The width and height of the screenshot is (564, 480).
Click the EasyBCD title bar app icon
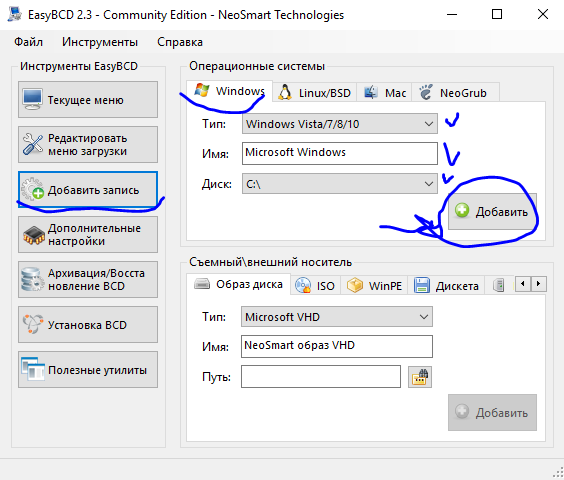(15, 14)
